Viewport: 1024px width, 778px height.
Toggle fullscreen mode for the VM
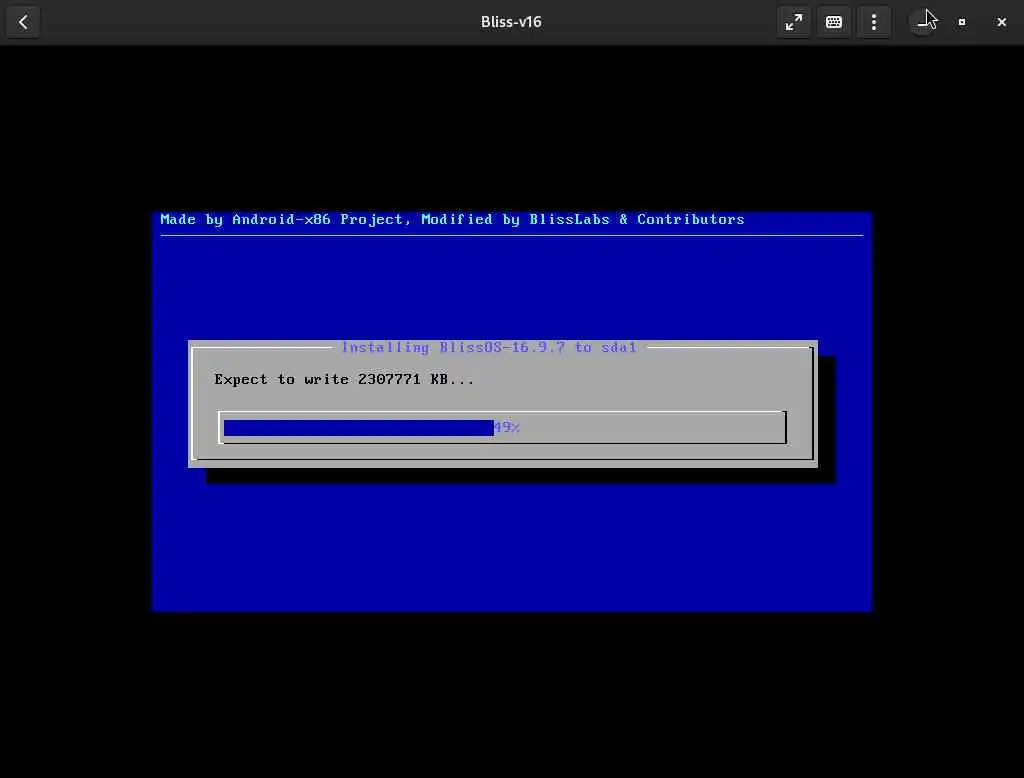tap(793, 22)
